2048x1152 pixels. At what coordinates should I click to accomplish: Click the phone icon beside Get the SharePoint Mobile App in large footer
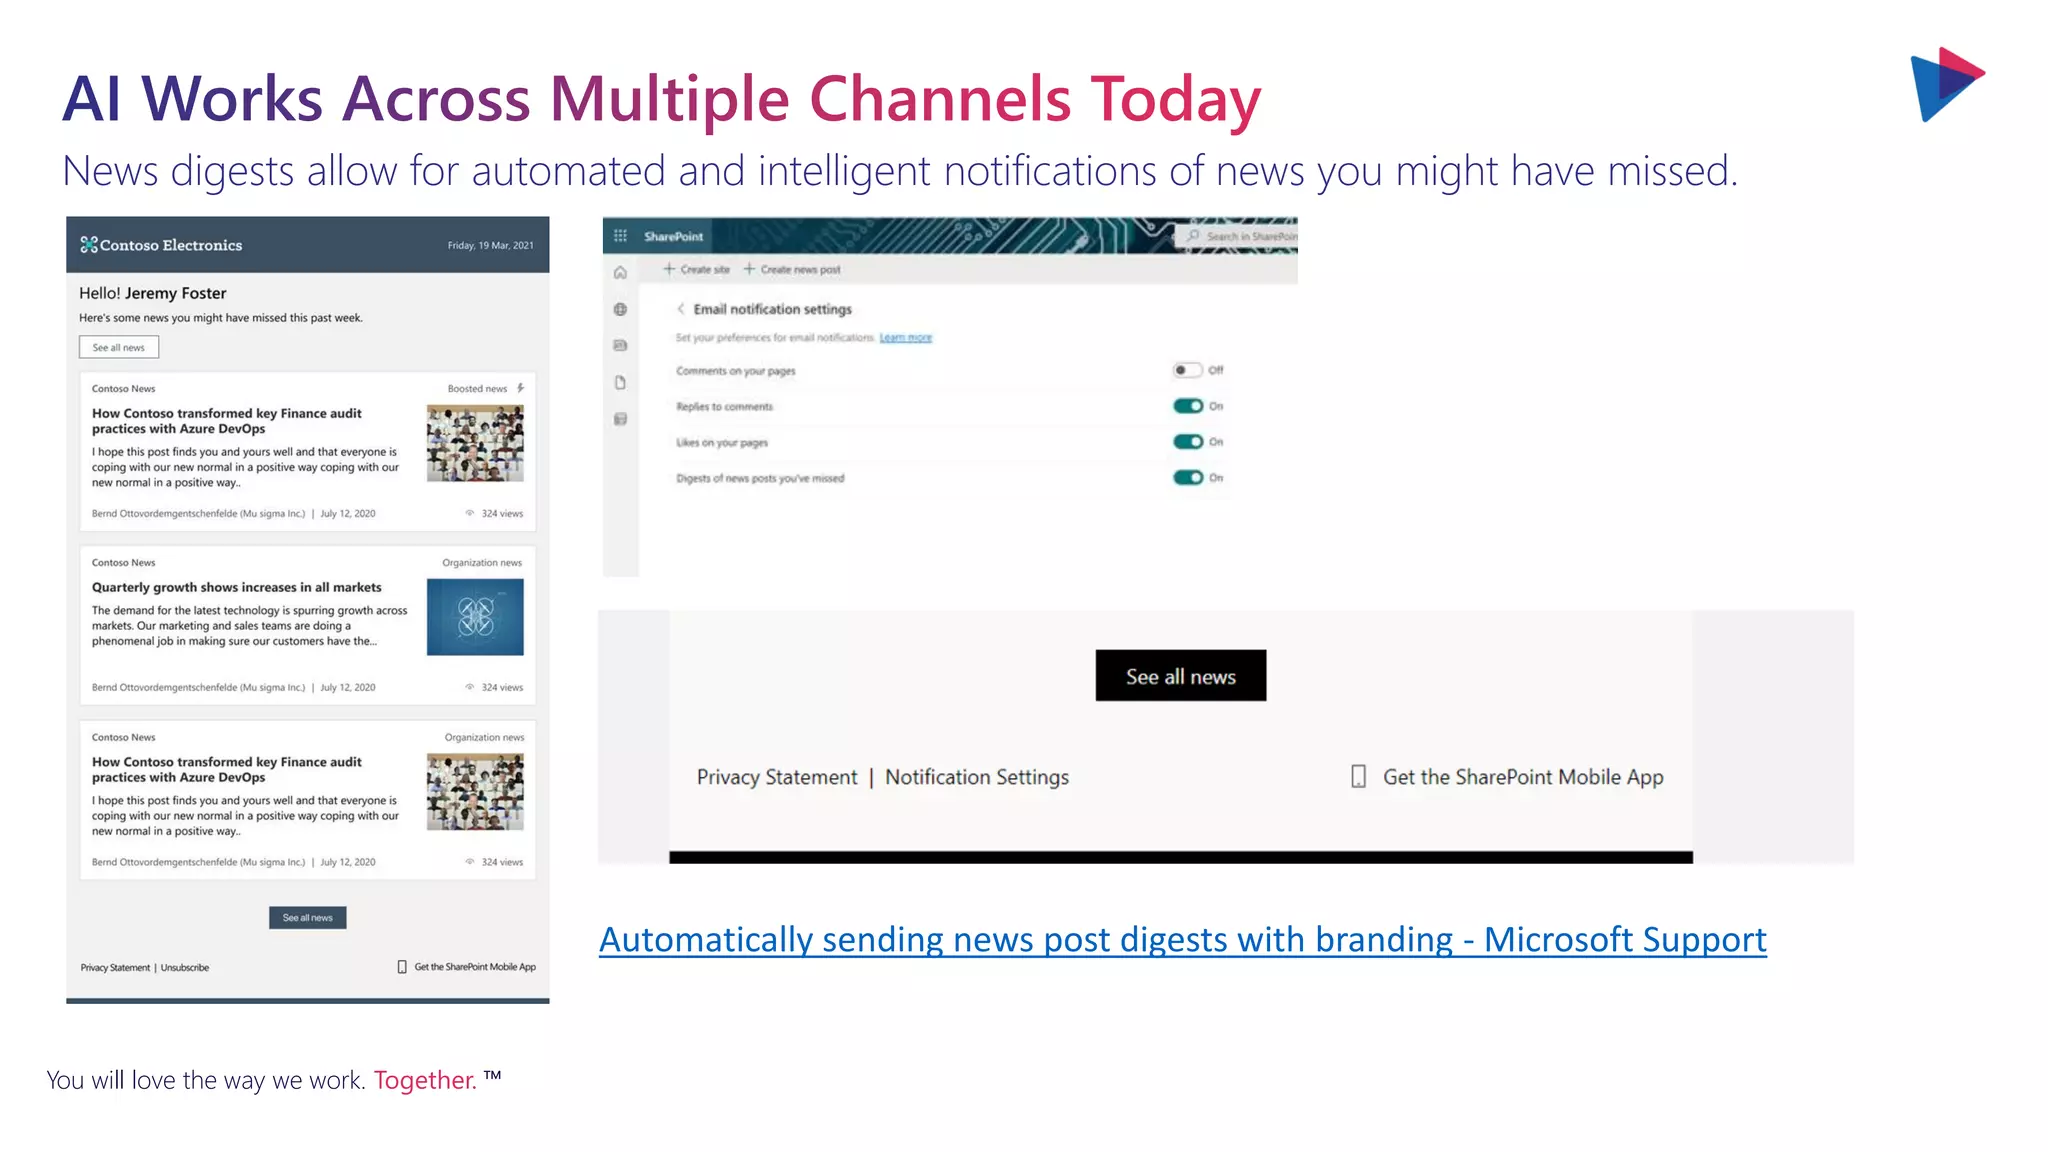coord(1358,777)
